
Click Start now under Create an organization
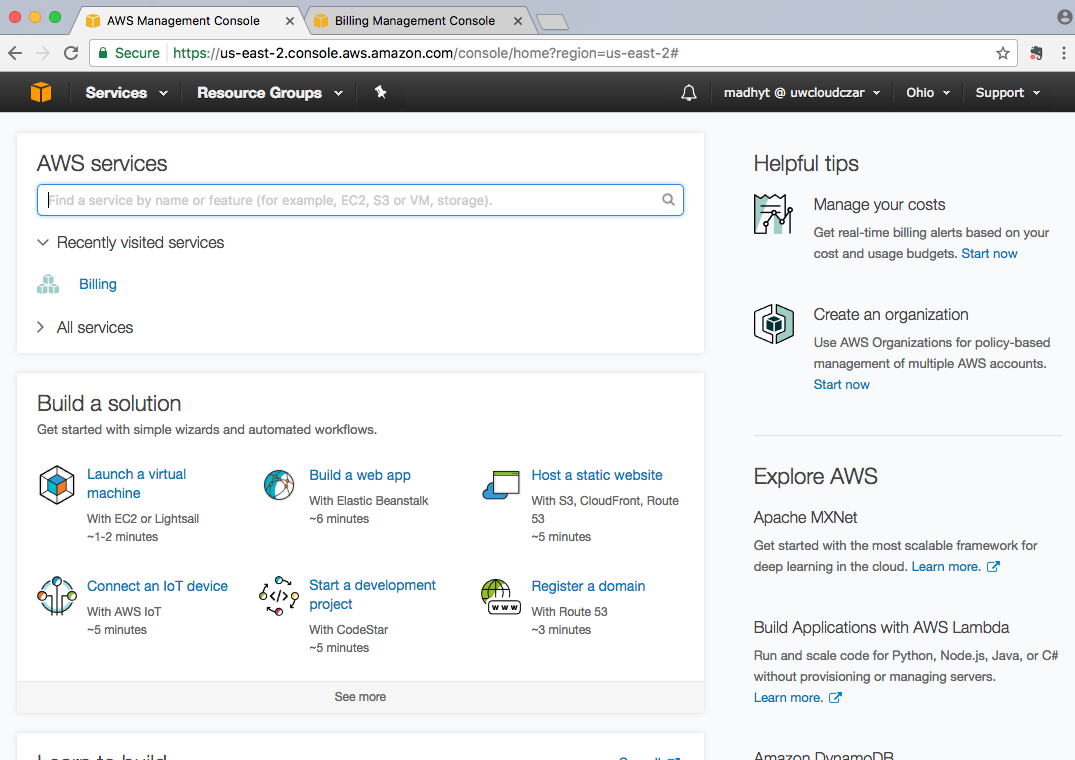click(x=841, y=384)
